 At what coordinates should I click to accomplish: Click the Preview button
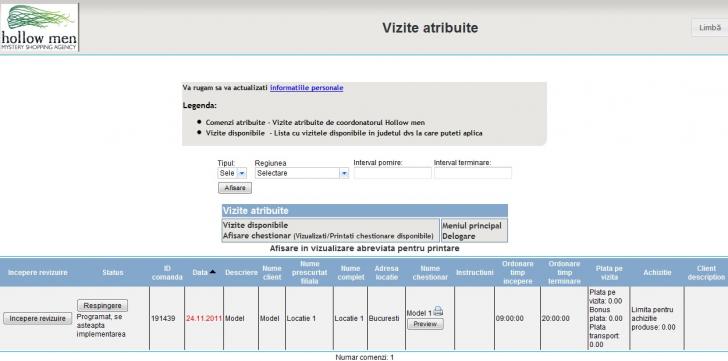(x=425, y=324)
